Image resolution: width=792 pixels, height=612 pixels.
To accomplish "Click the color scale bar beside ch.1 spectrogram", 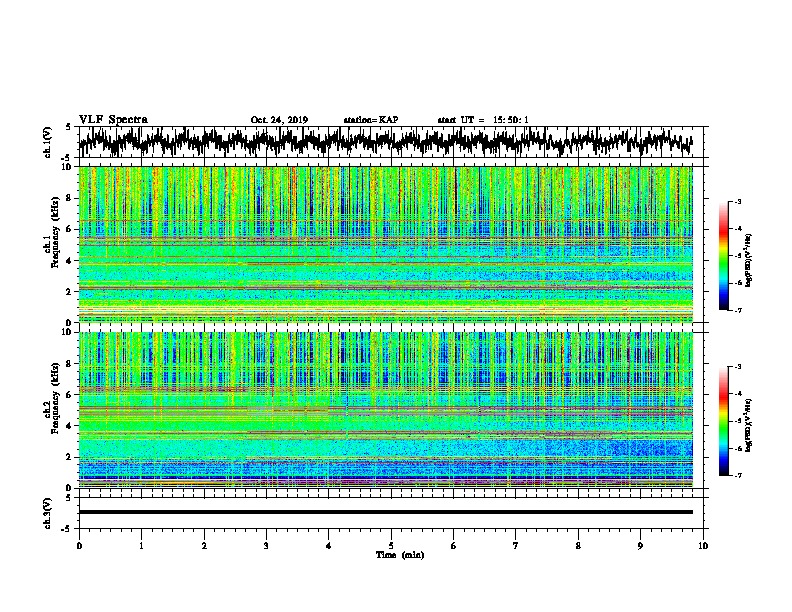I will tap(723, 256).
